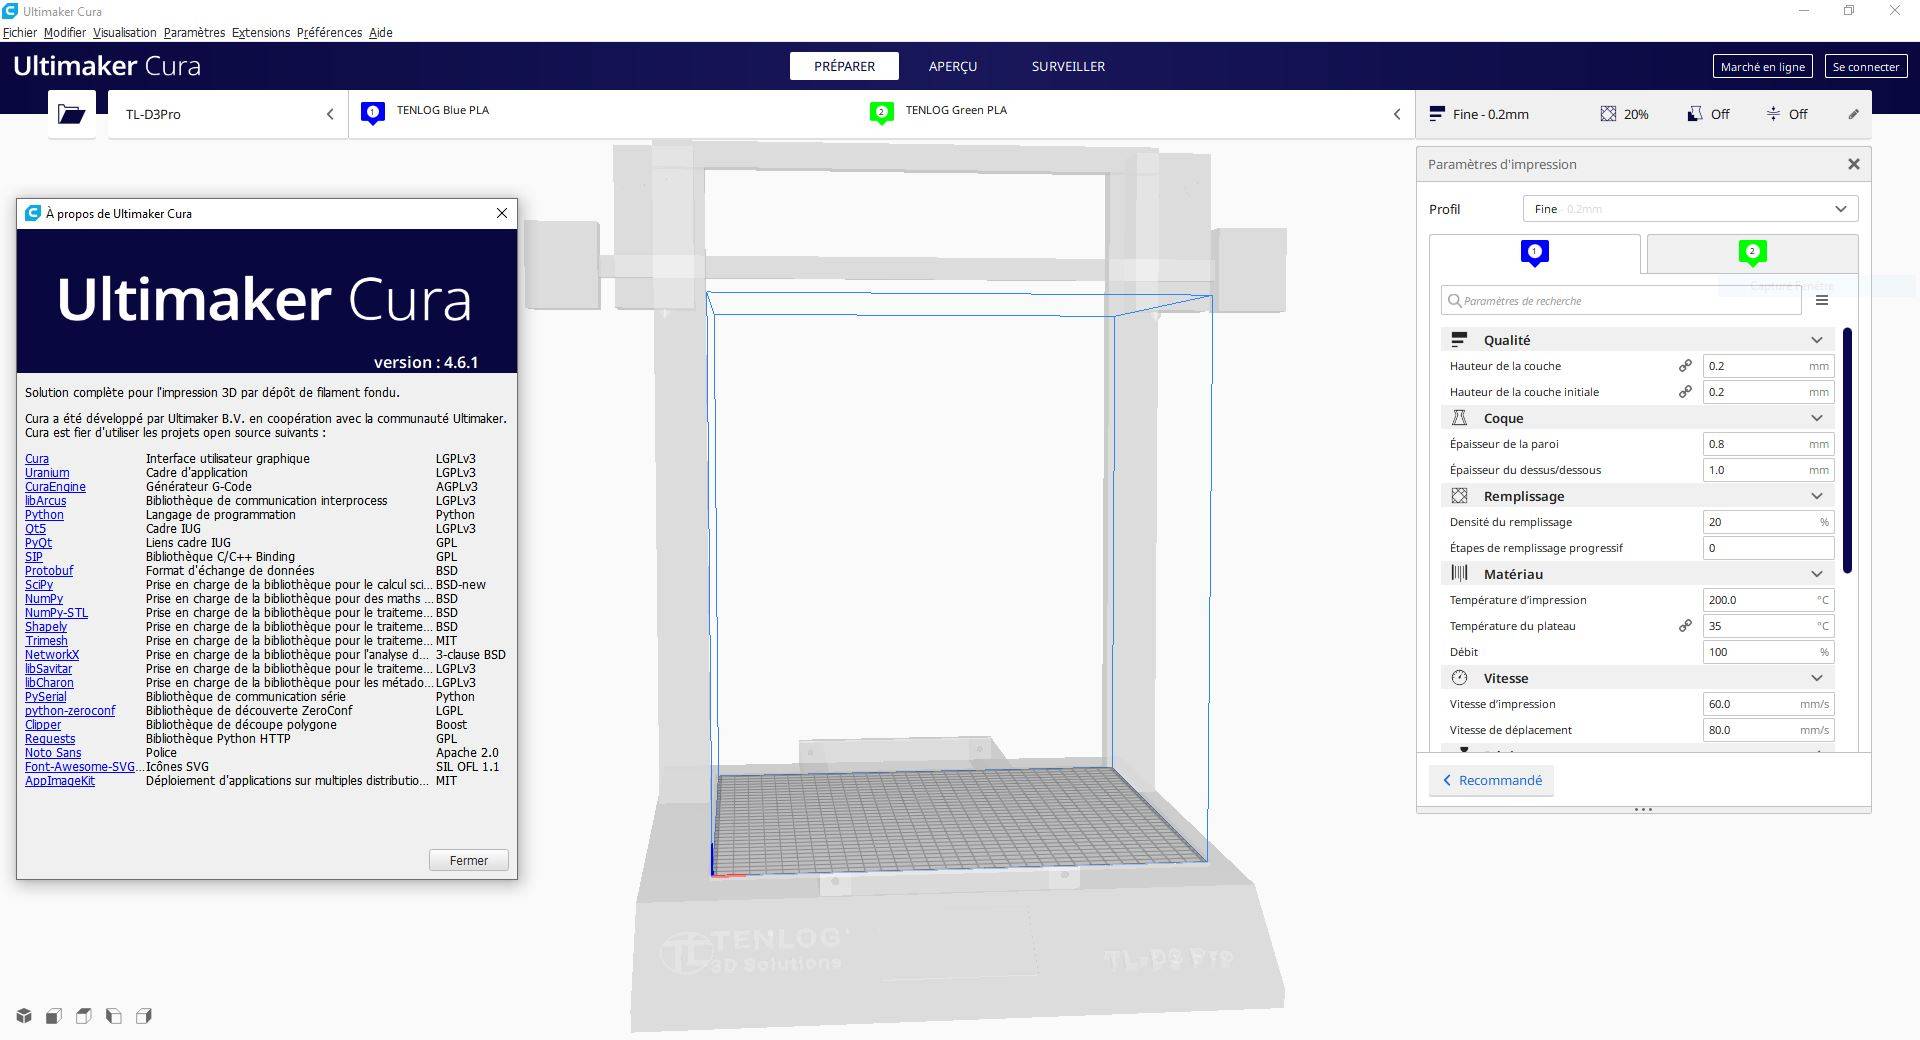Click the Débit value field
This screenshot has width=1920, height=1040.
tap(1768, 652)
